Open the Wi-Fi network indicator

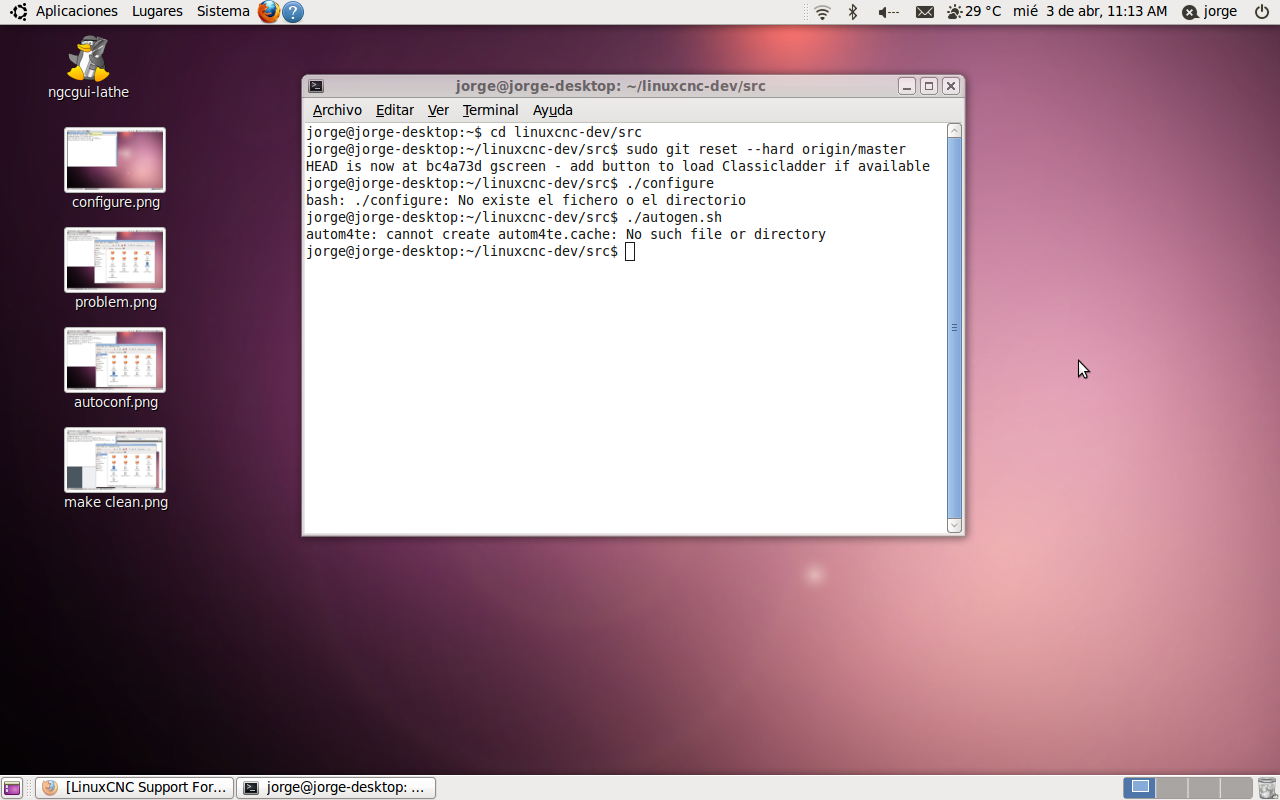click(x=822, y=12)
